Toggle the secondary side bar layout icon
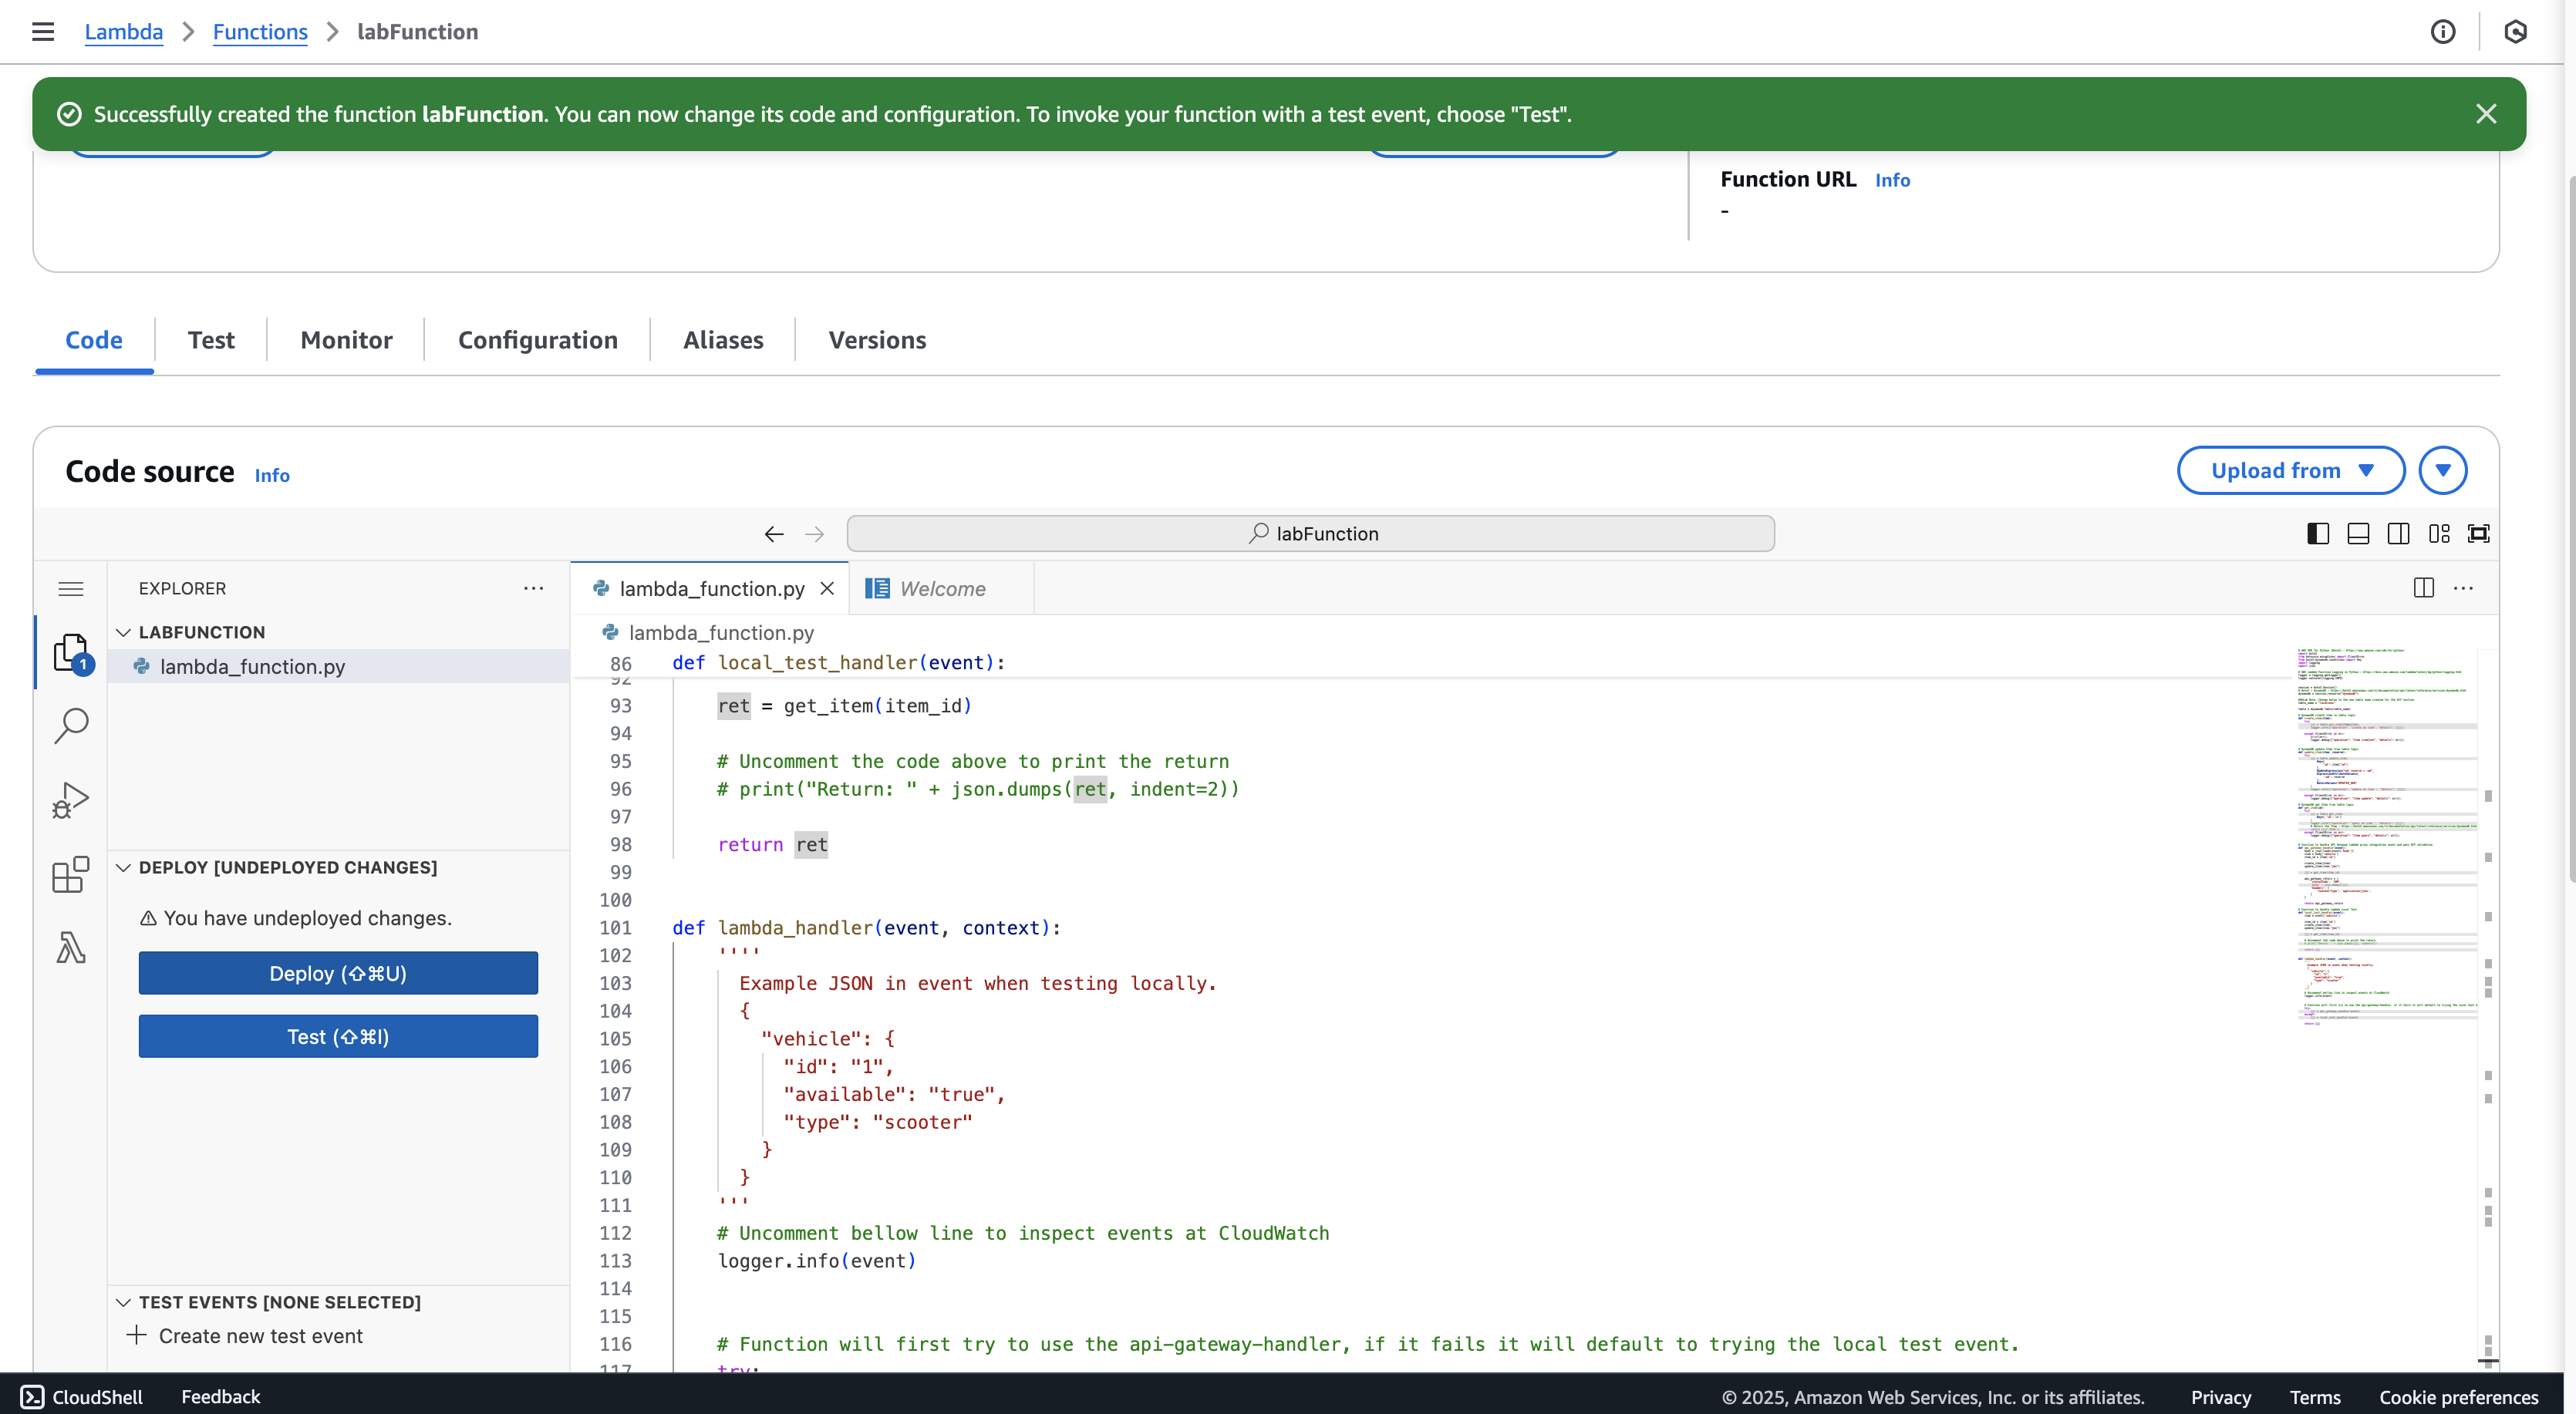 pos(2398,534)
